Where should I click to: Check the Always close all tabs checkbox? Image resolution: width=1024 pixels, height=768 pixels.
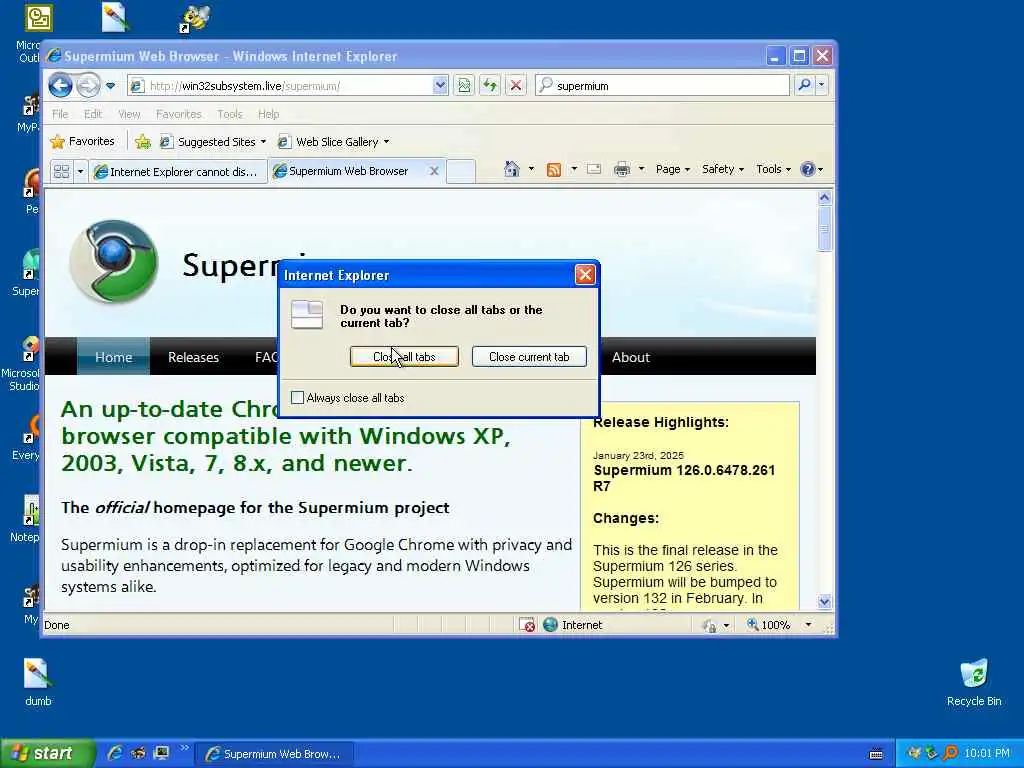pos(297,397)
